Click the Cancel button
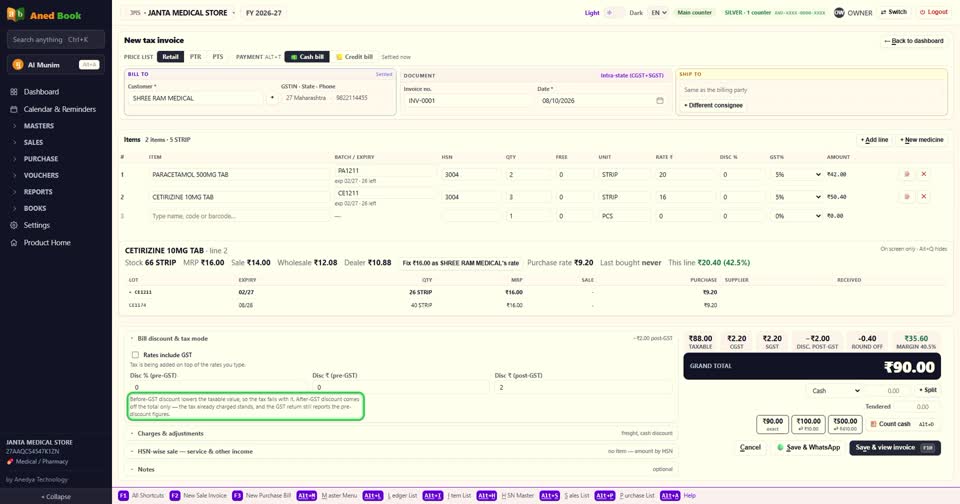Image resolution: width=960 pixels, height=504 pixels. tap(750, 448)
